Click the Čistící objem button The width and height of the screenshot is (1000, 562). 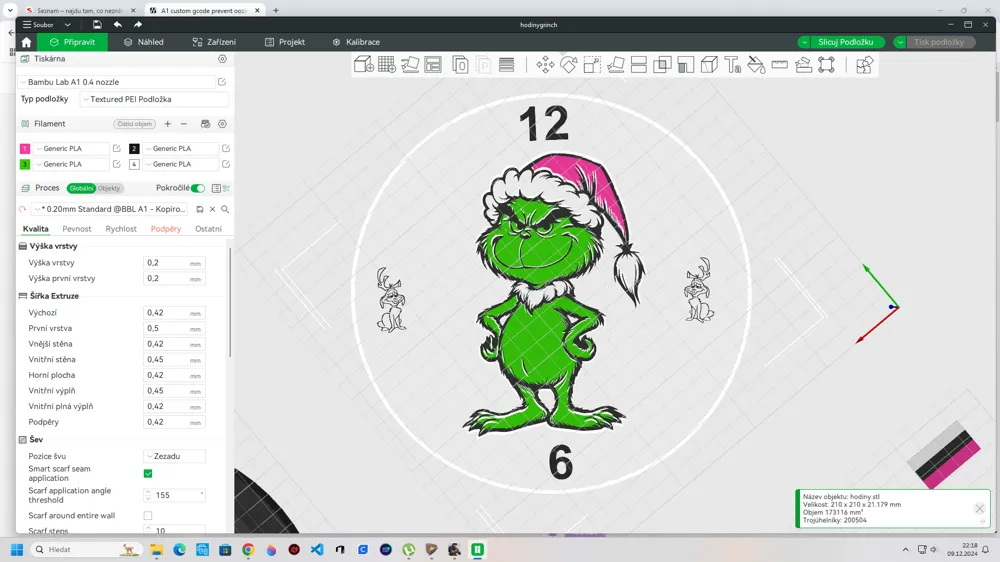[x=135, y=124]
